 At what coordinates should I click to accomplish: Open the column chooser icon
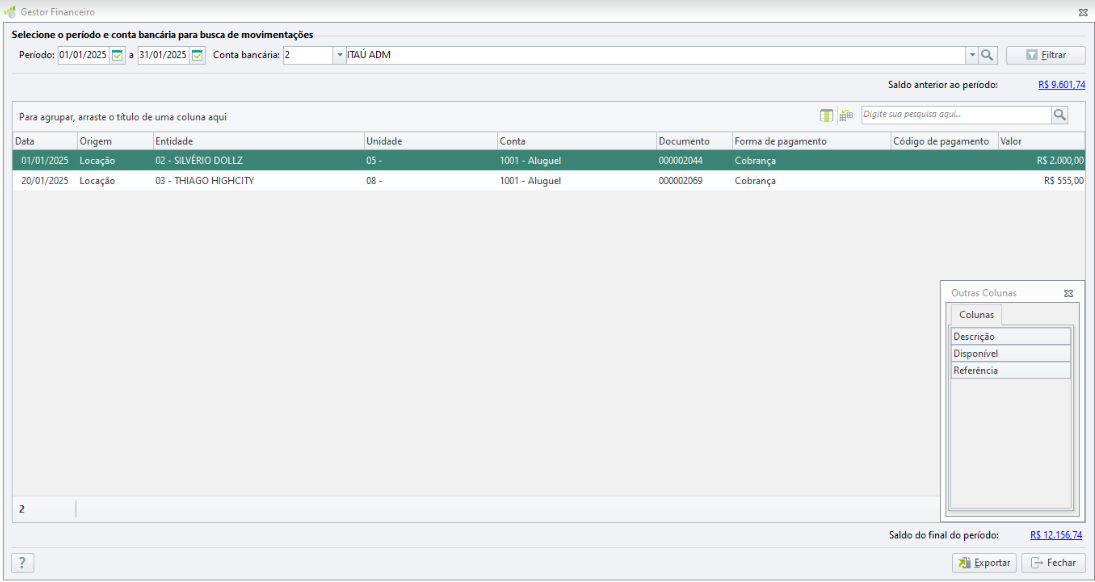(827, 116)
